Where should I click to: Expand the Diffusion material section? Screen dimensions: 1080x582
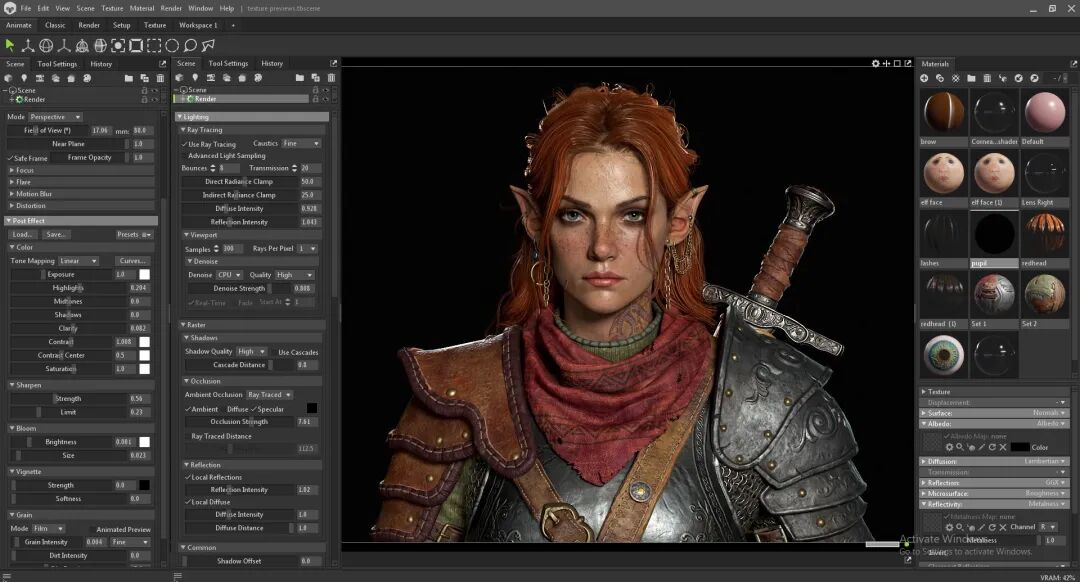click(994, 461)
